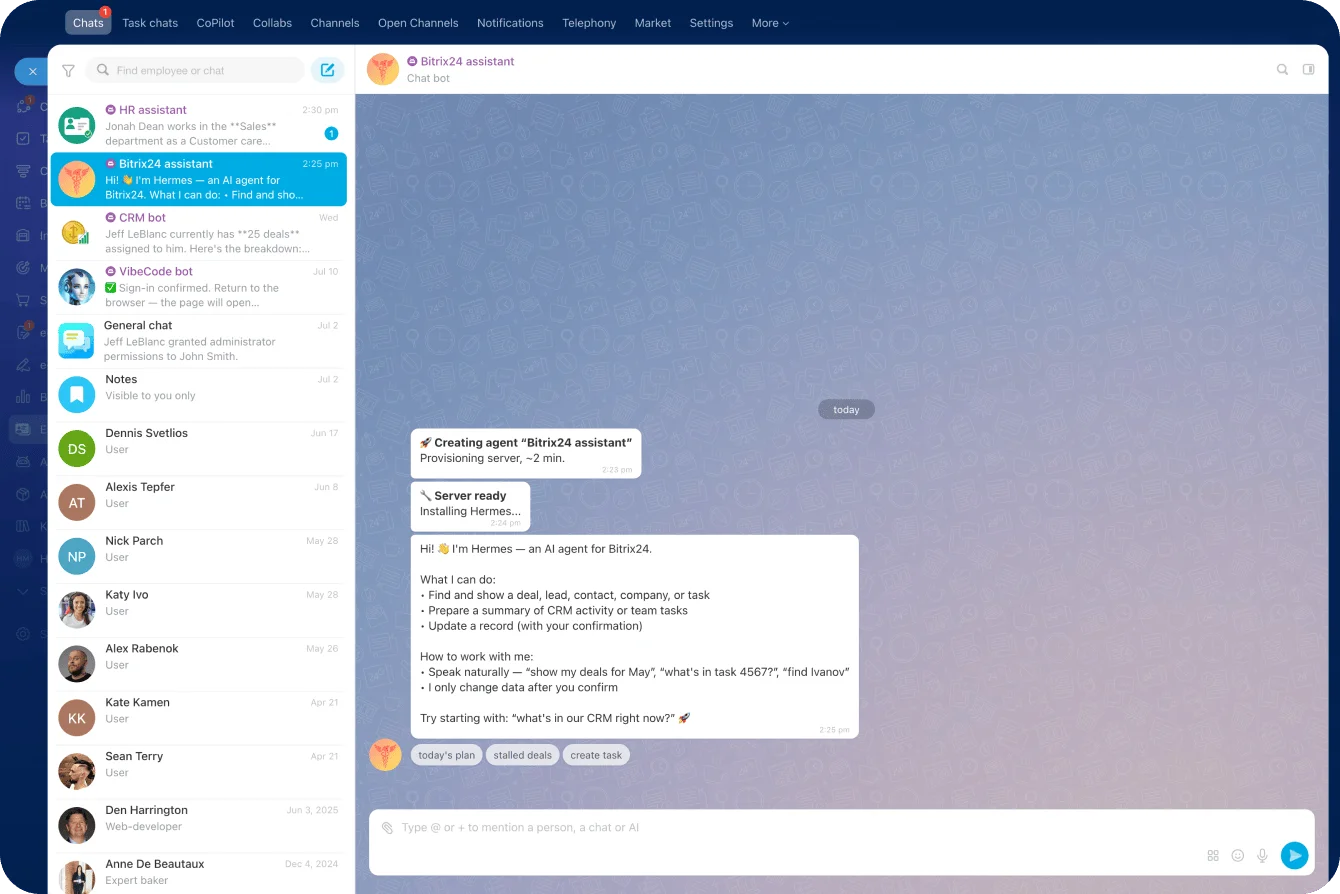Switch to the Chats tab

88,23
